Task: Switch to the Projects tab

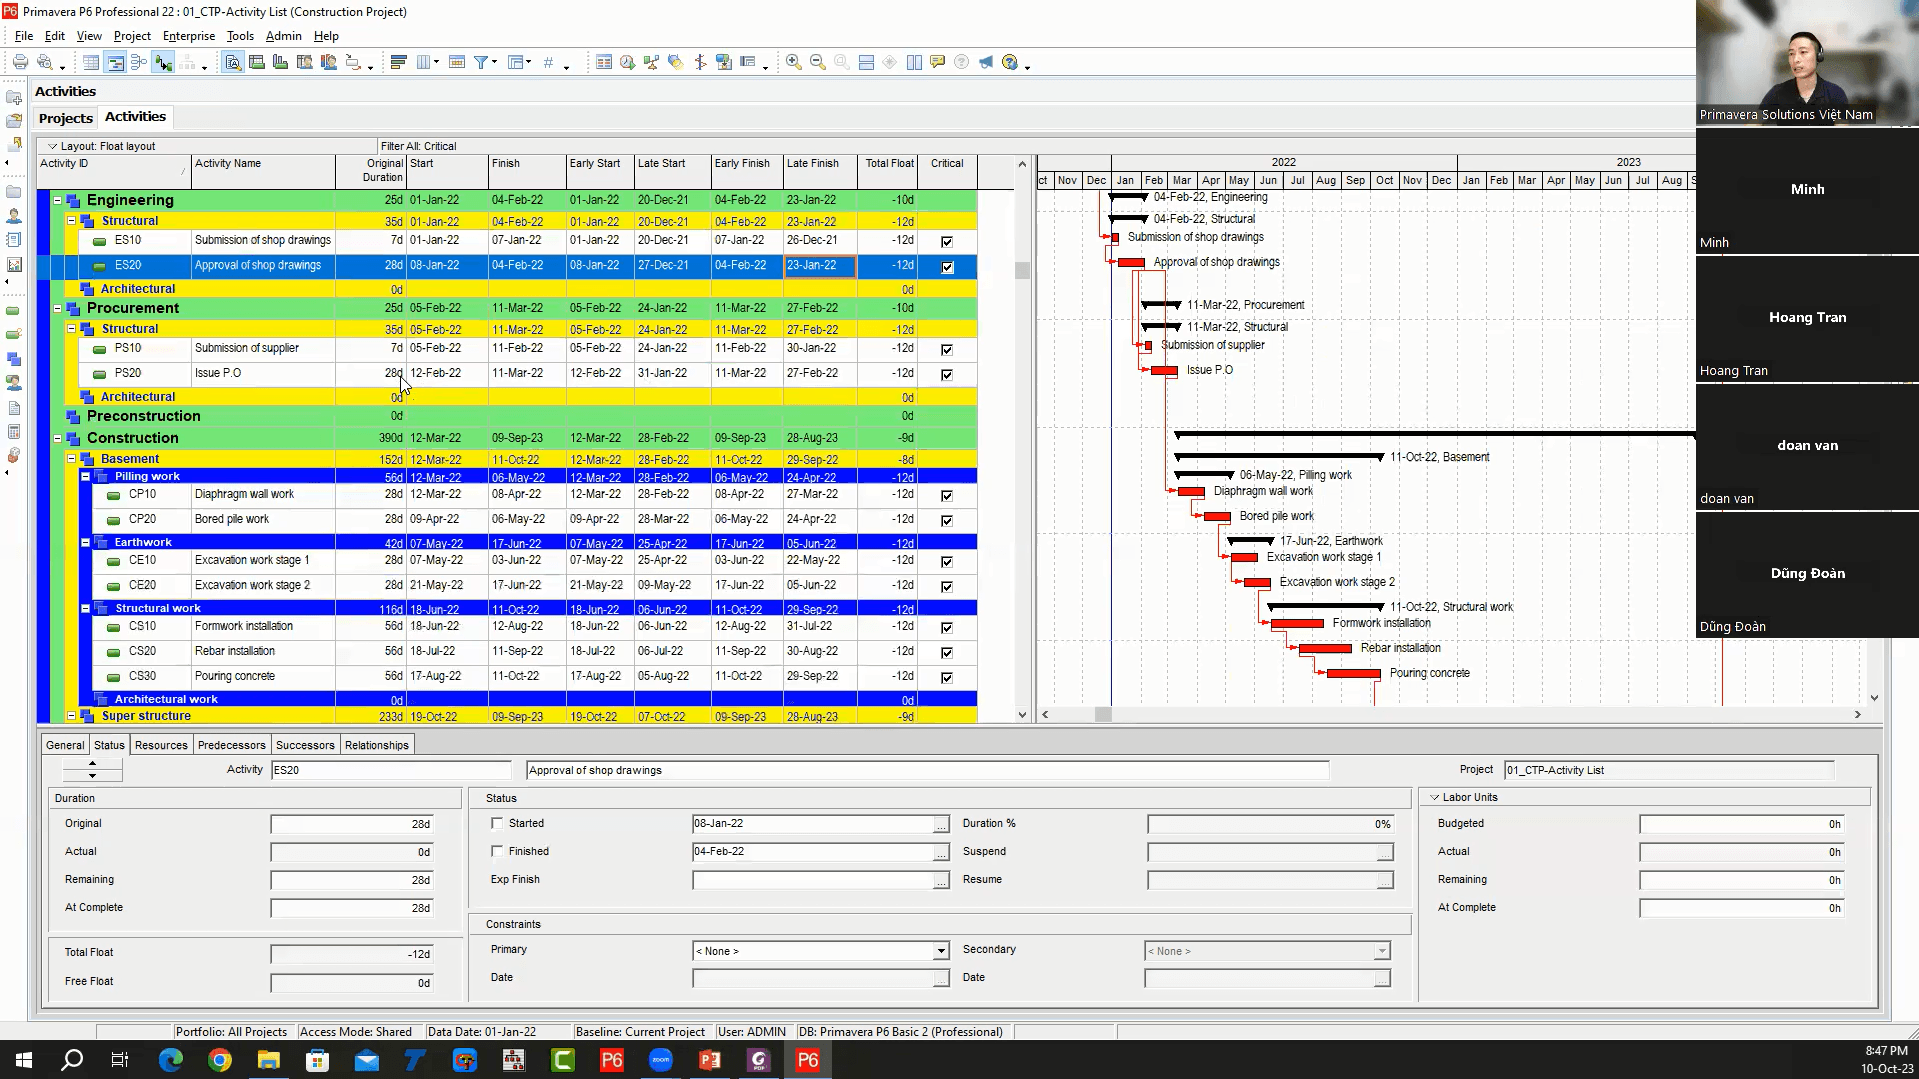Action: tap(65, 118)
